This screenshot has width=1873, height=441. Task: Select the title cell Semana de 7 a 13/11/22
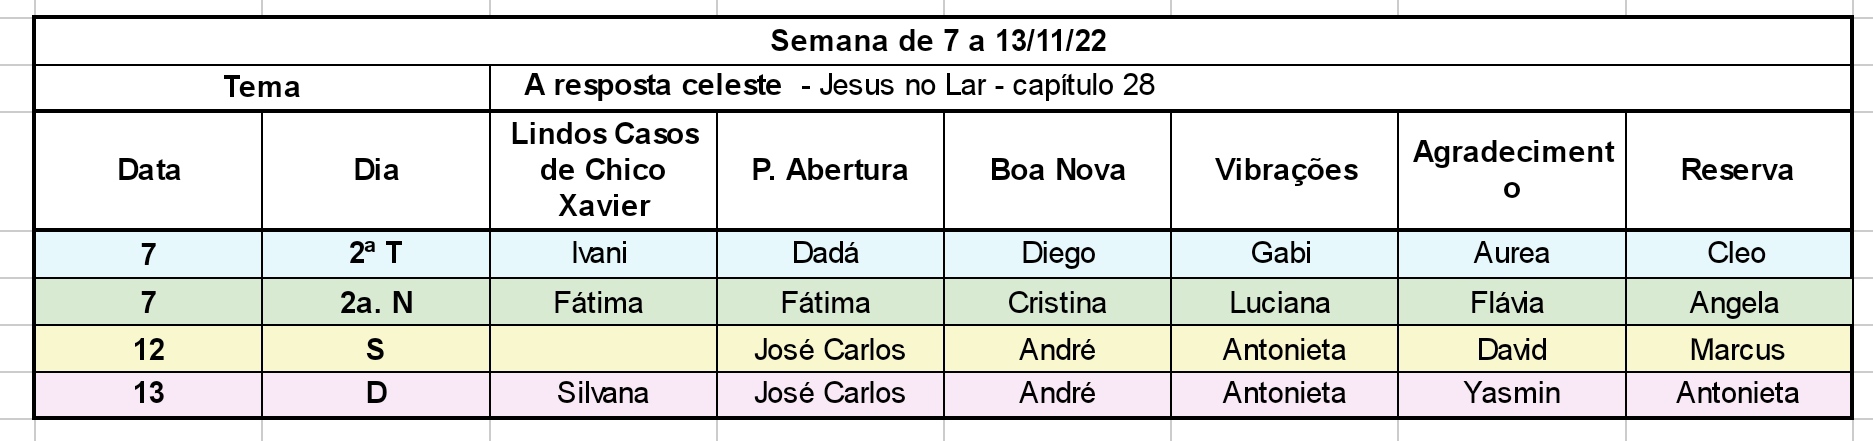[942, 42]
